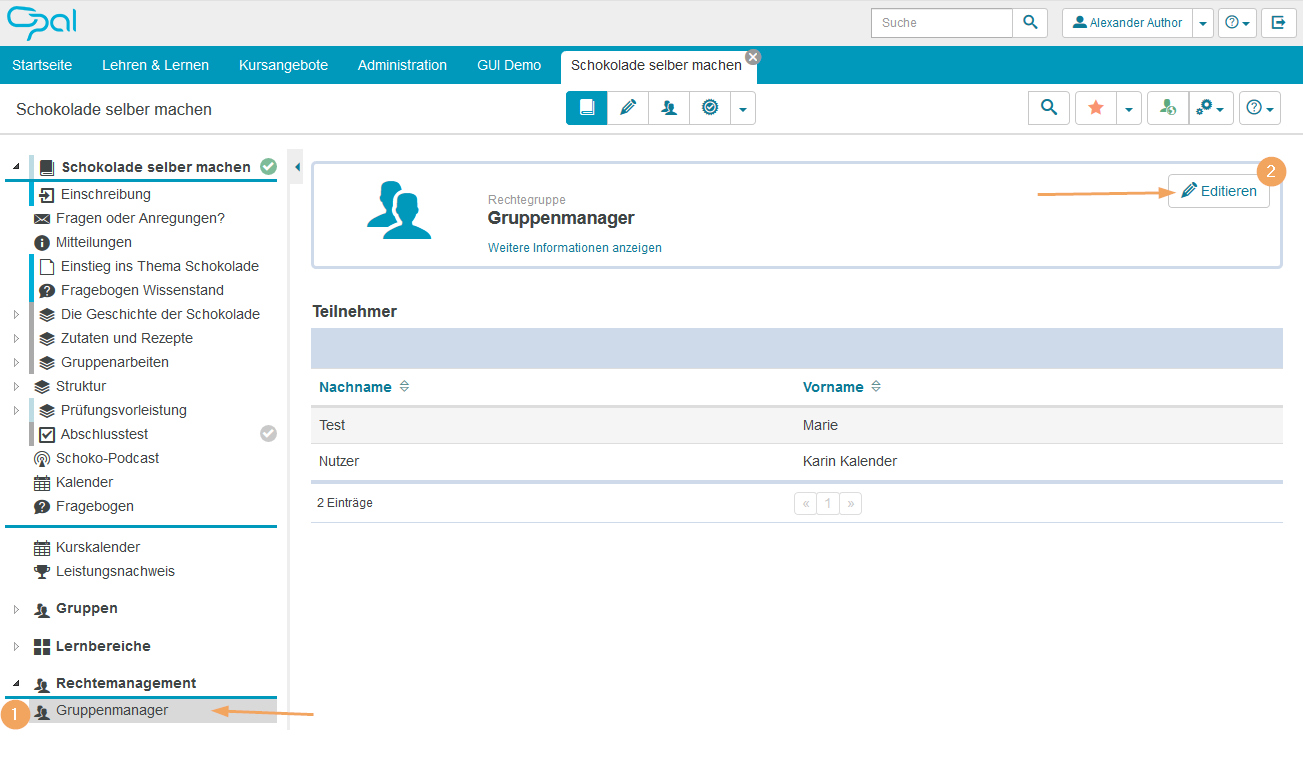Click the search button beside Suche field
1303x764 pixels.
click(x=1030, y=23)
